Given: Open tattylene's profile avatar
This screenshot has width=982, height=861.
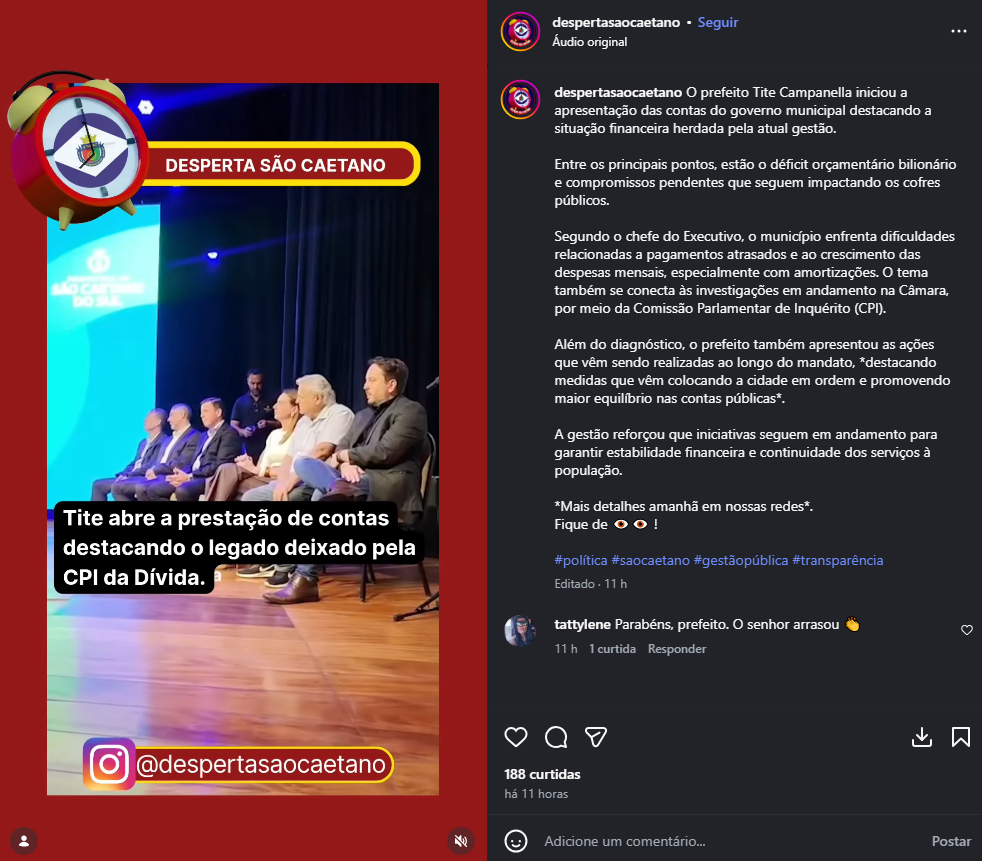Looking at the screenshot, I should click(520, 631).
